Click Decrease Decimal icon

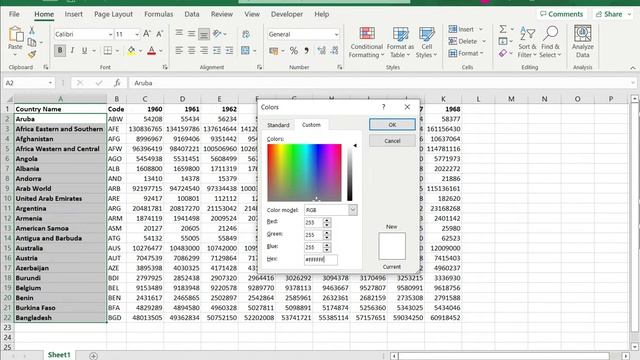(334, 51)
